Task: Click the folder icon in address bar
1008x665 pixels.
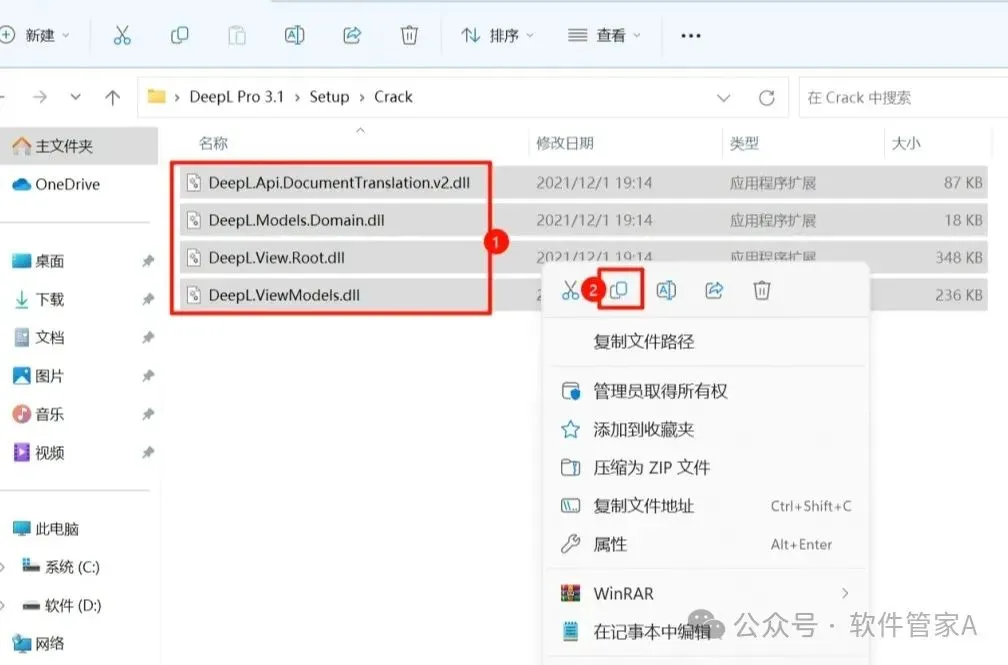Action: (x=157, y=96)
